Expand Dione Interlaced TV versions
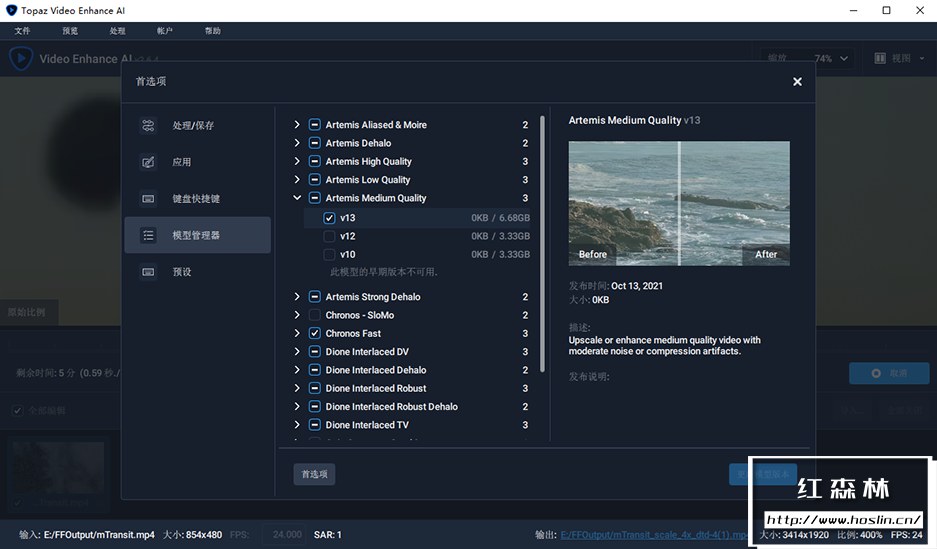The width and height of the screenshot is (937, 549). coord(297,425)
